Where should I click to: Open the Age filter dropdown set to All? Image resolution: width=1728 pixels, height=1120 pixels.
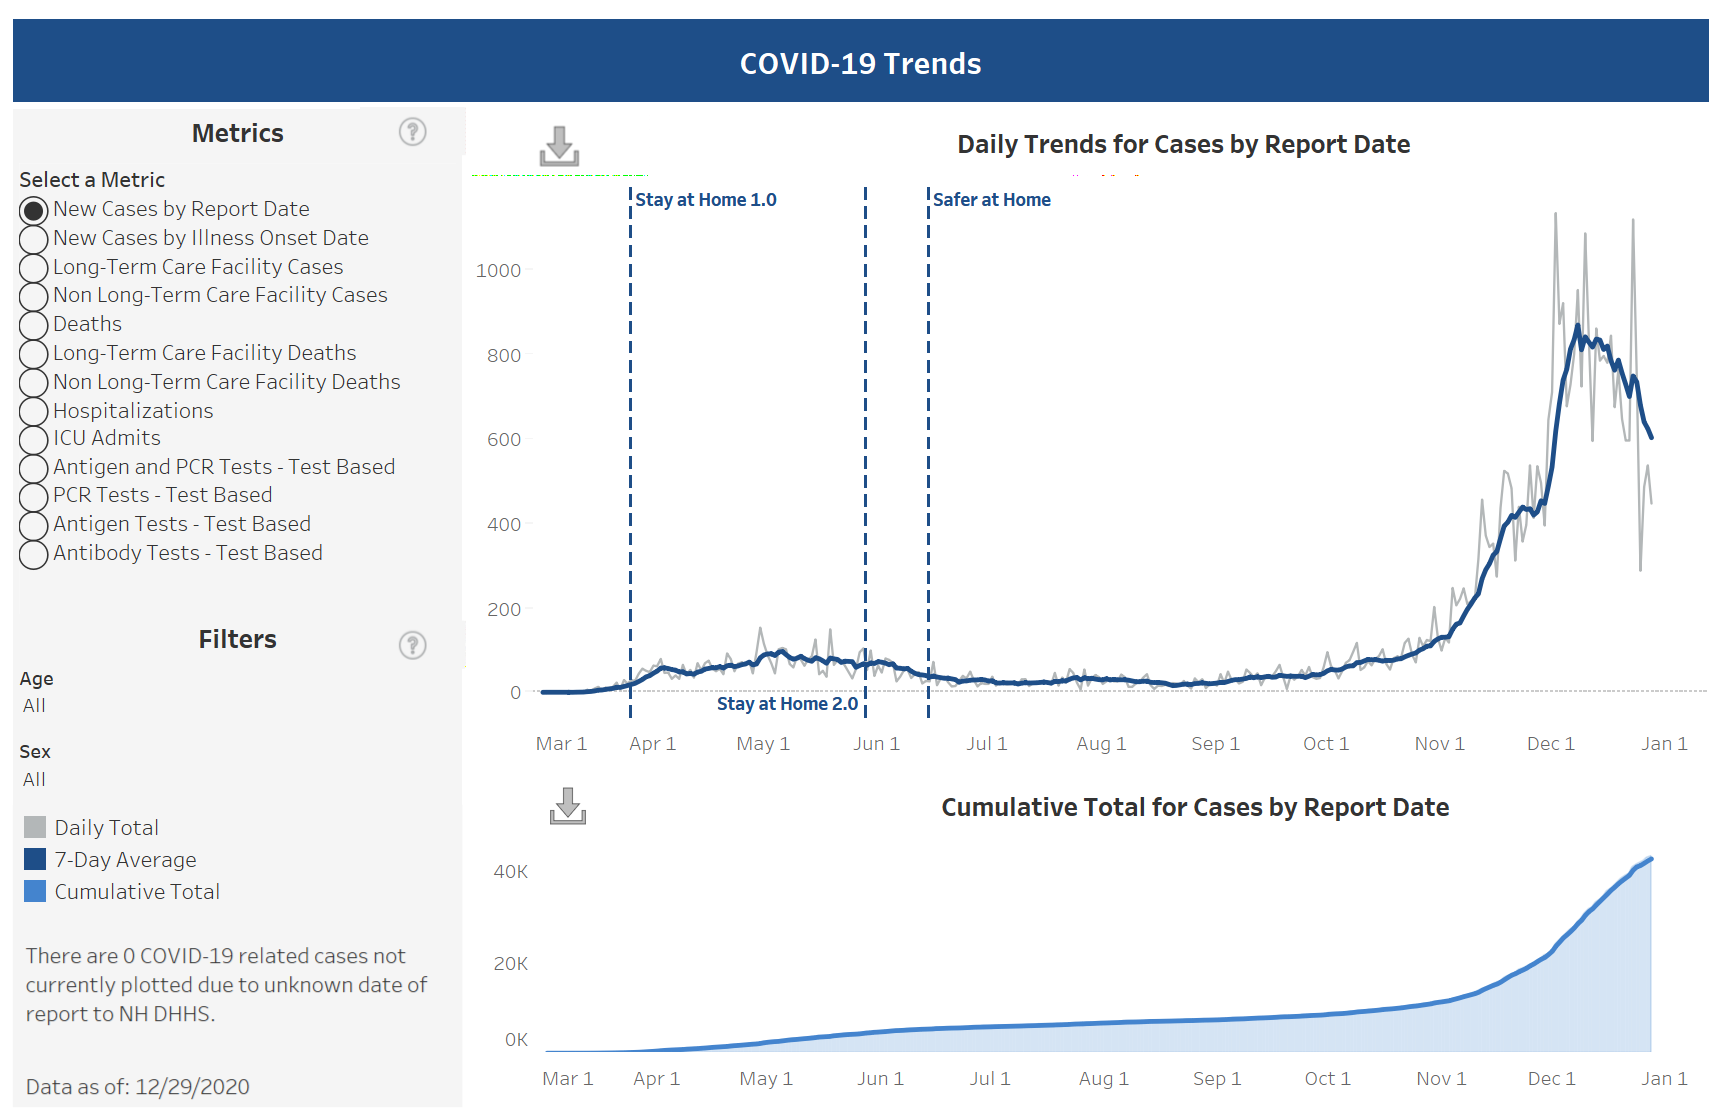click(x=35, y=706)
